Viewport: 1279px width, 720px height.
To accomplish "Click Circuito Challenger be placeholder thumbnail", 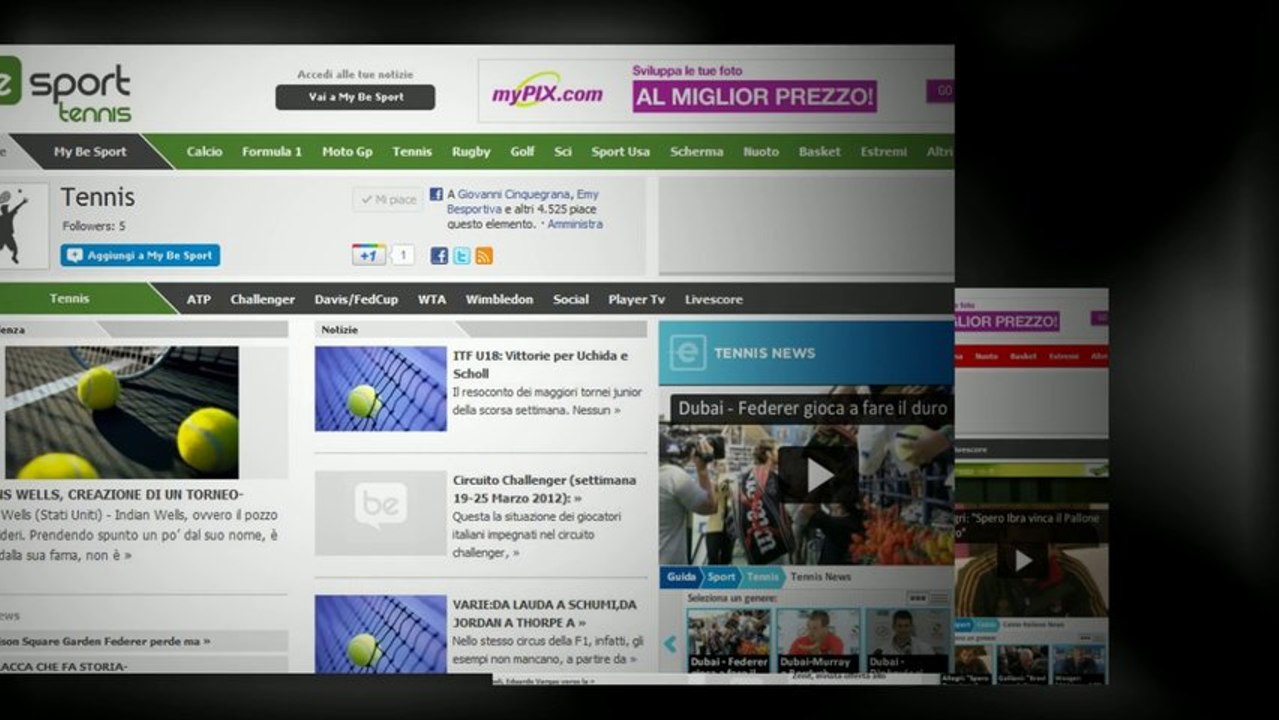I will pyautogui.click(x=381, y=513).
